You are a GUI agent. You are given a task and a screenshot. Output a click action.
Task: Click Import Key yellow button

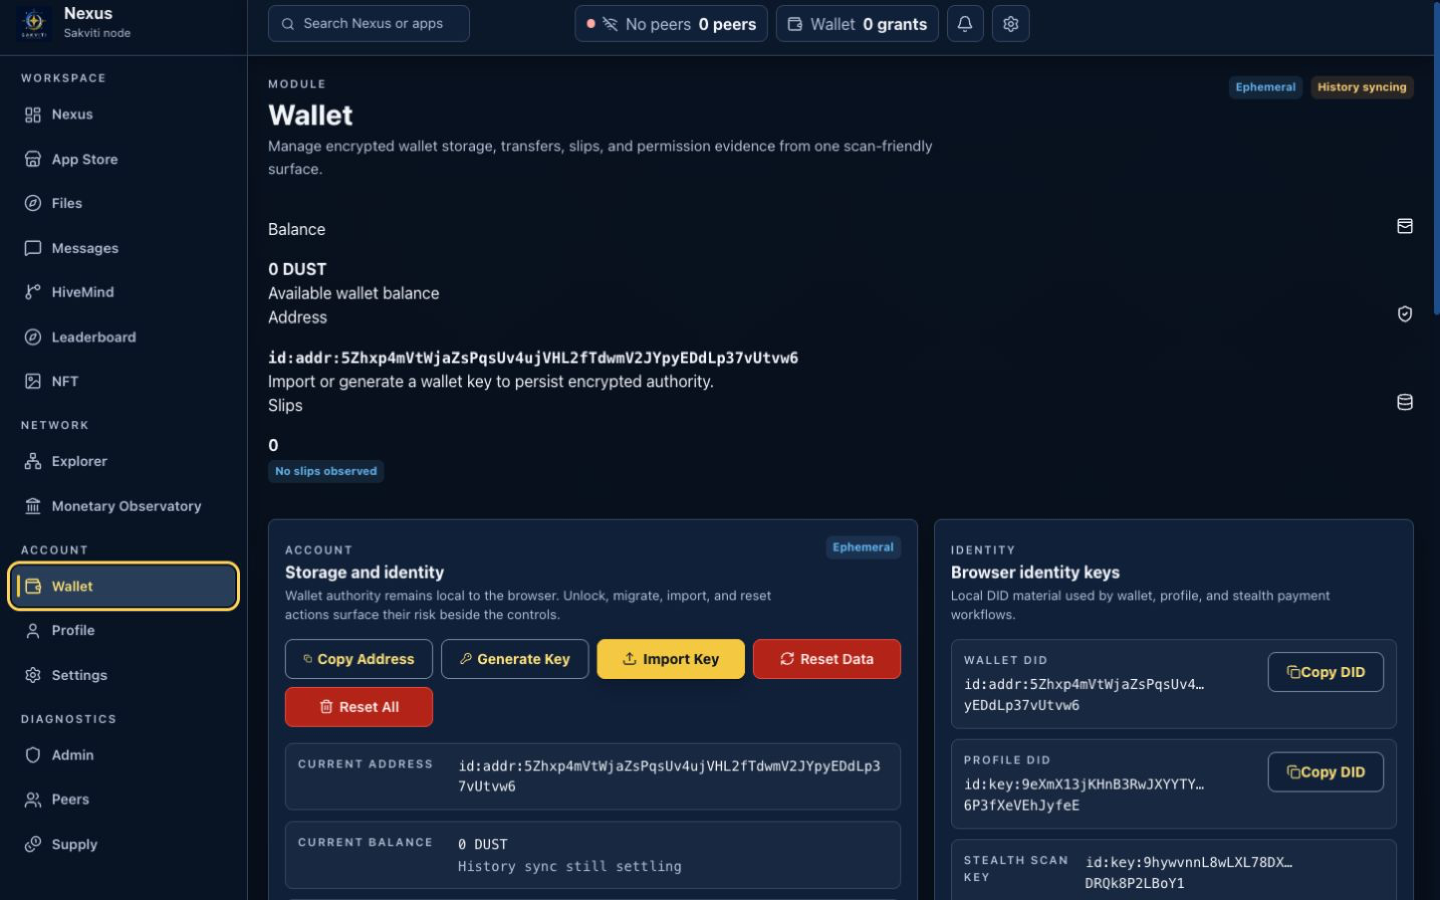point(671,659)
